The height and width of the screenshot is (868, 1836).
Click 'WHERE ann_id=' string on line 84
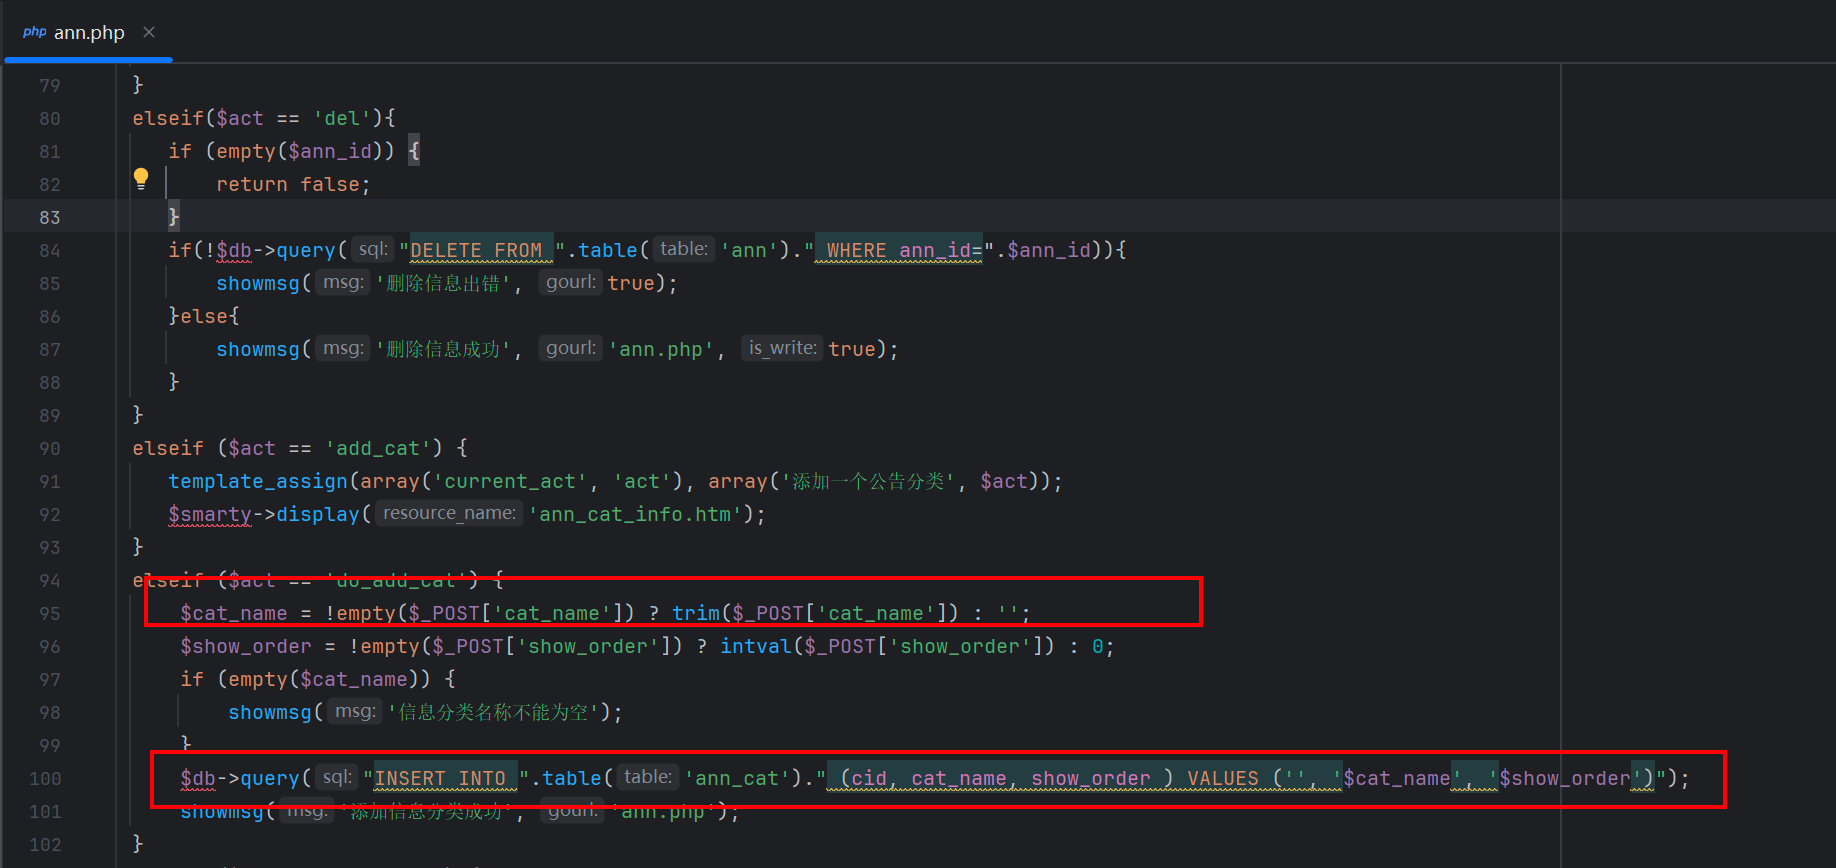[904, 250]
